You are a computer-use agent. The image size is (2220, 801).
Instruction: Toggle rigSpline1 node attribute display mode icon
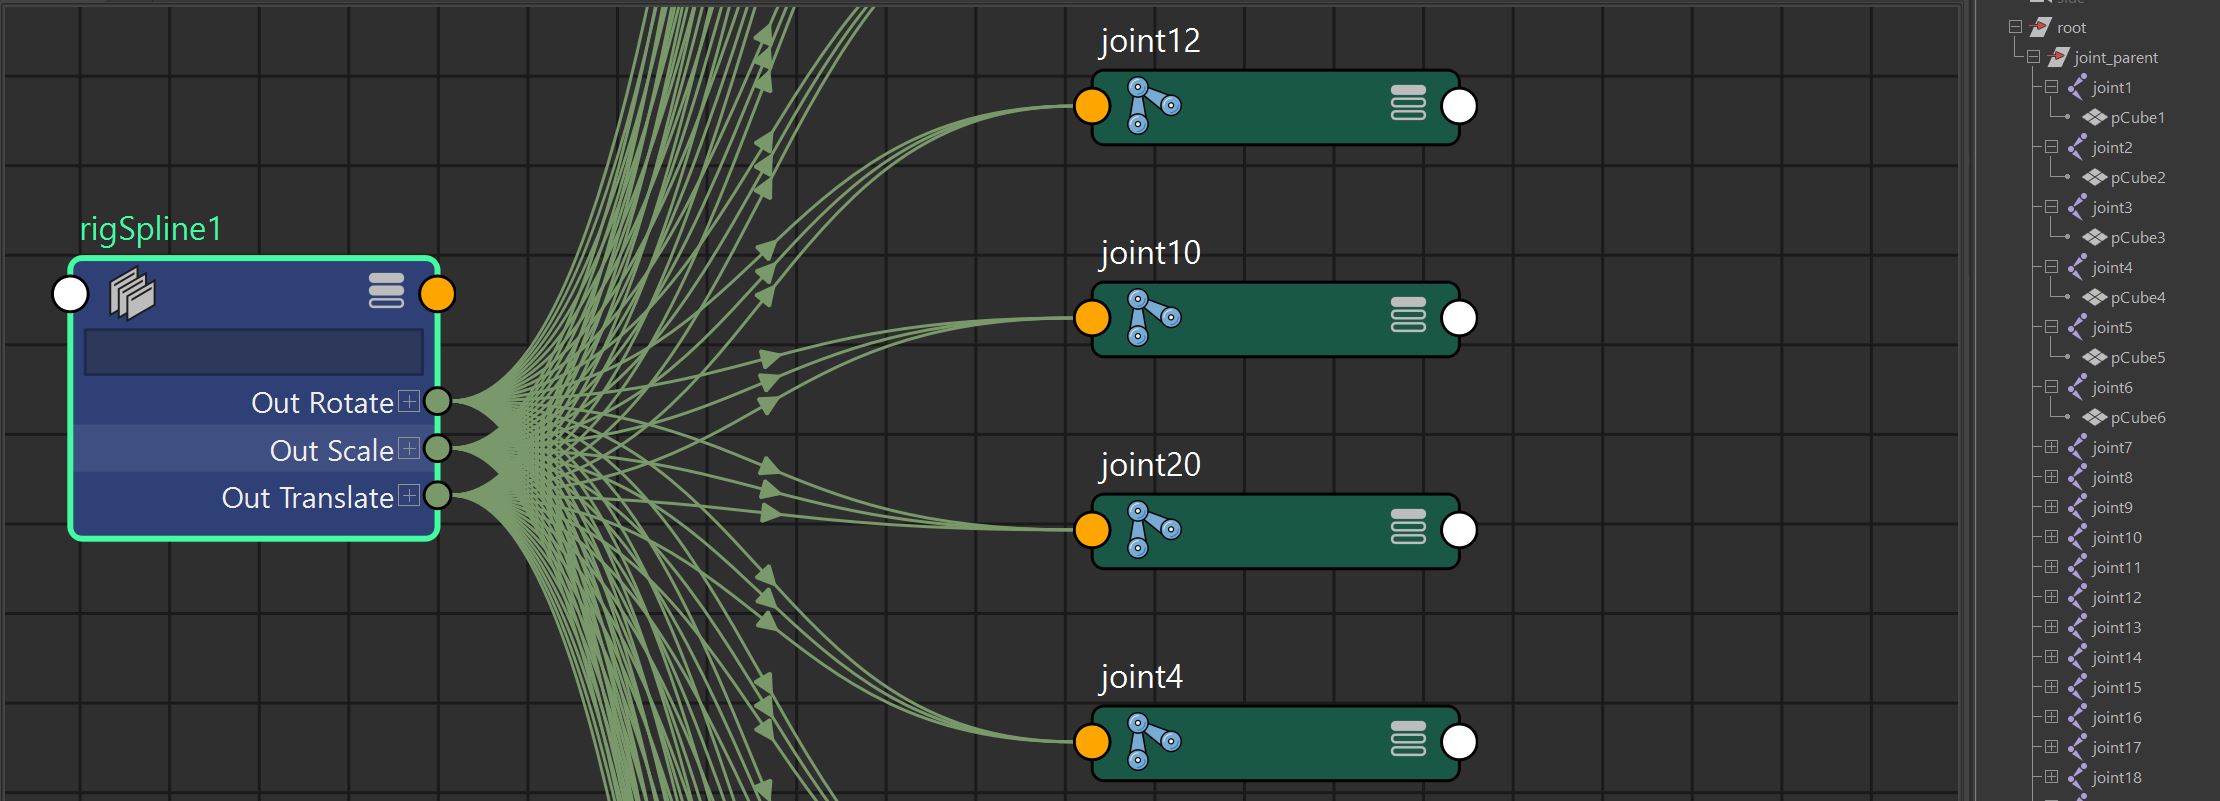point(386,291)
